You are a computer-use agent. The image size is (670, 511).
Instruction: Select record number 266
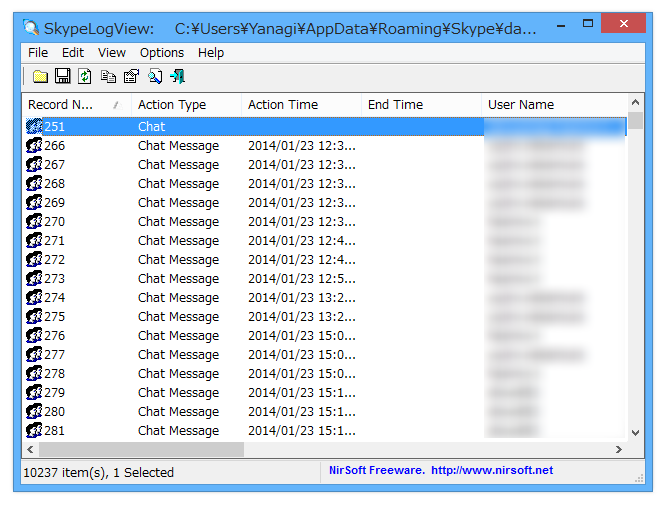54,145
